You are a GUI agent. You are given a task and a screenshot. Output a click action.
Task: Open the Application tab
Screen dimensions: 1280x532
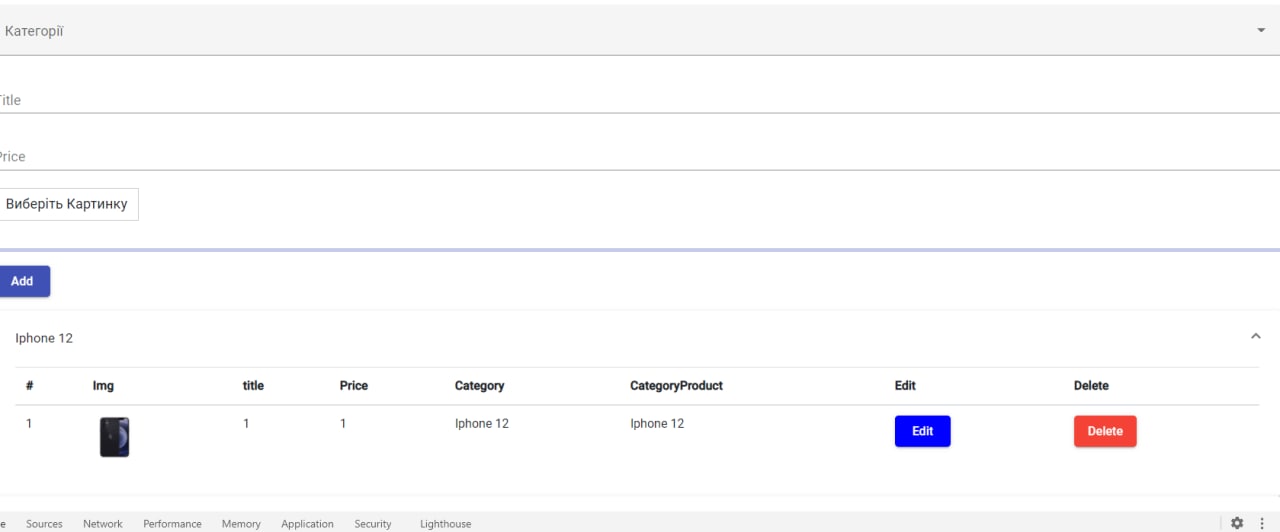click(307, 524)
